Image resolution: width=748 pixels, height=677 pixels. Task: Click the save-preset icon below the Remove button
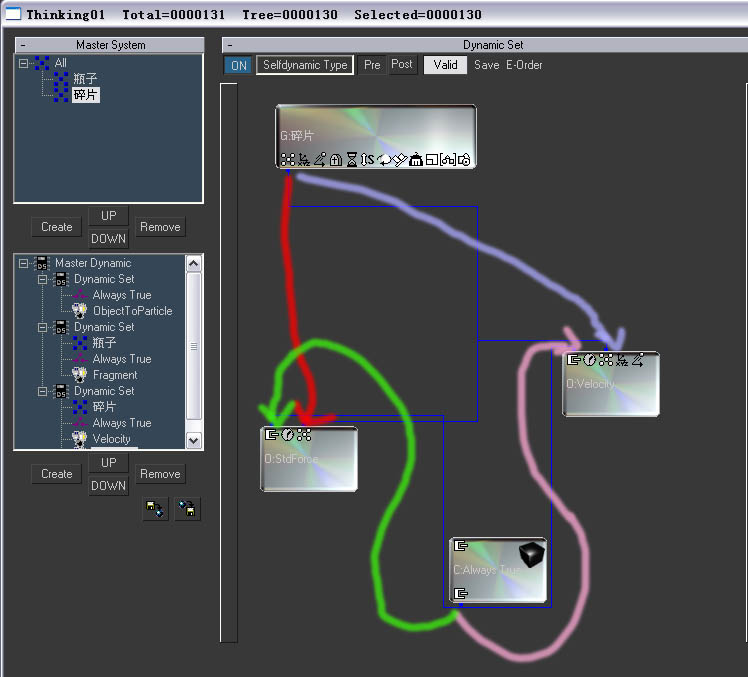click(155, 509)
